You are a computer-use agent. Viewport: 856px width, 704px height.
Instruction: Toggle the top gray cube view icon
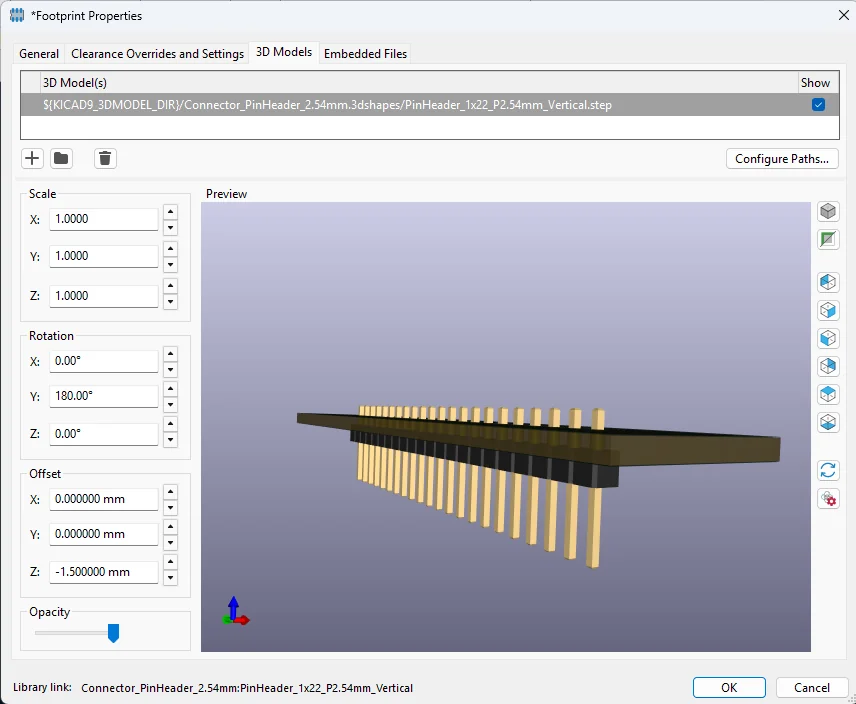828,211
